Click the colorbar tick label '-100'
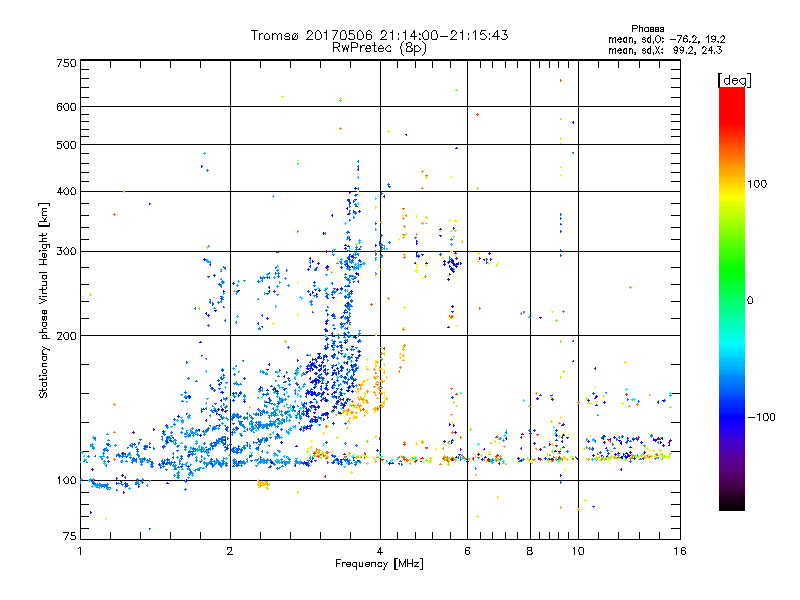Screen dimensions: 800x600 coord(761,417)
